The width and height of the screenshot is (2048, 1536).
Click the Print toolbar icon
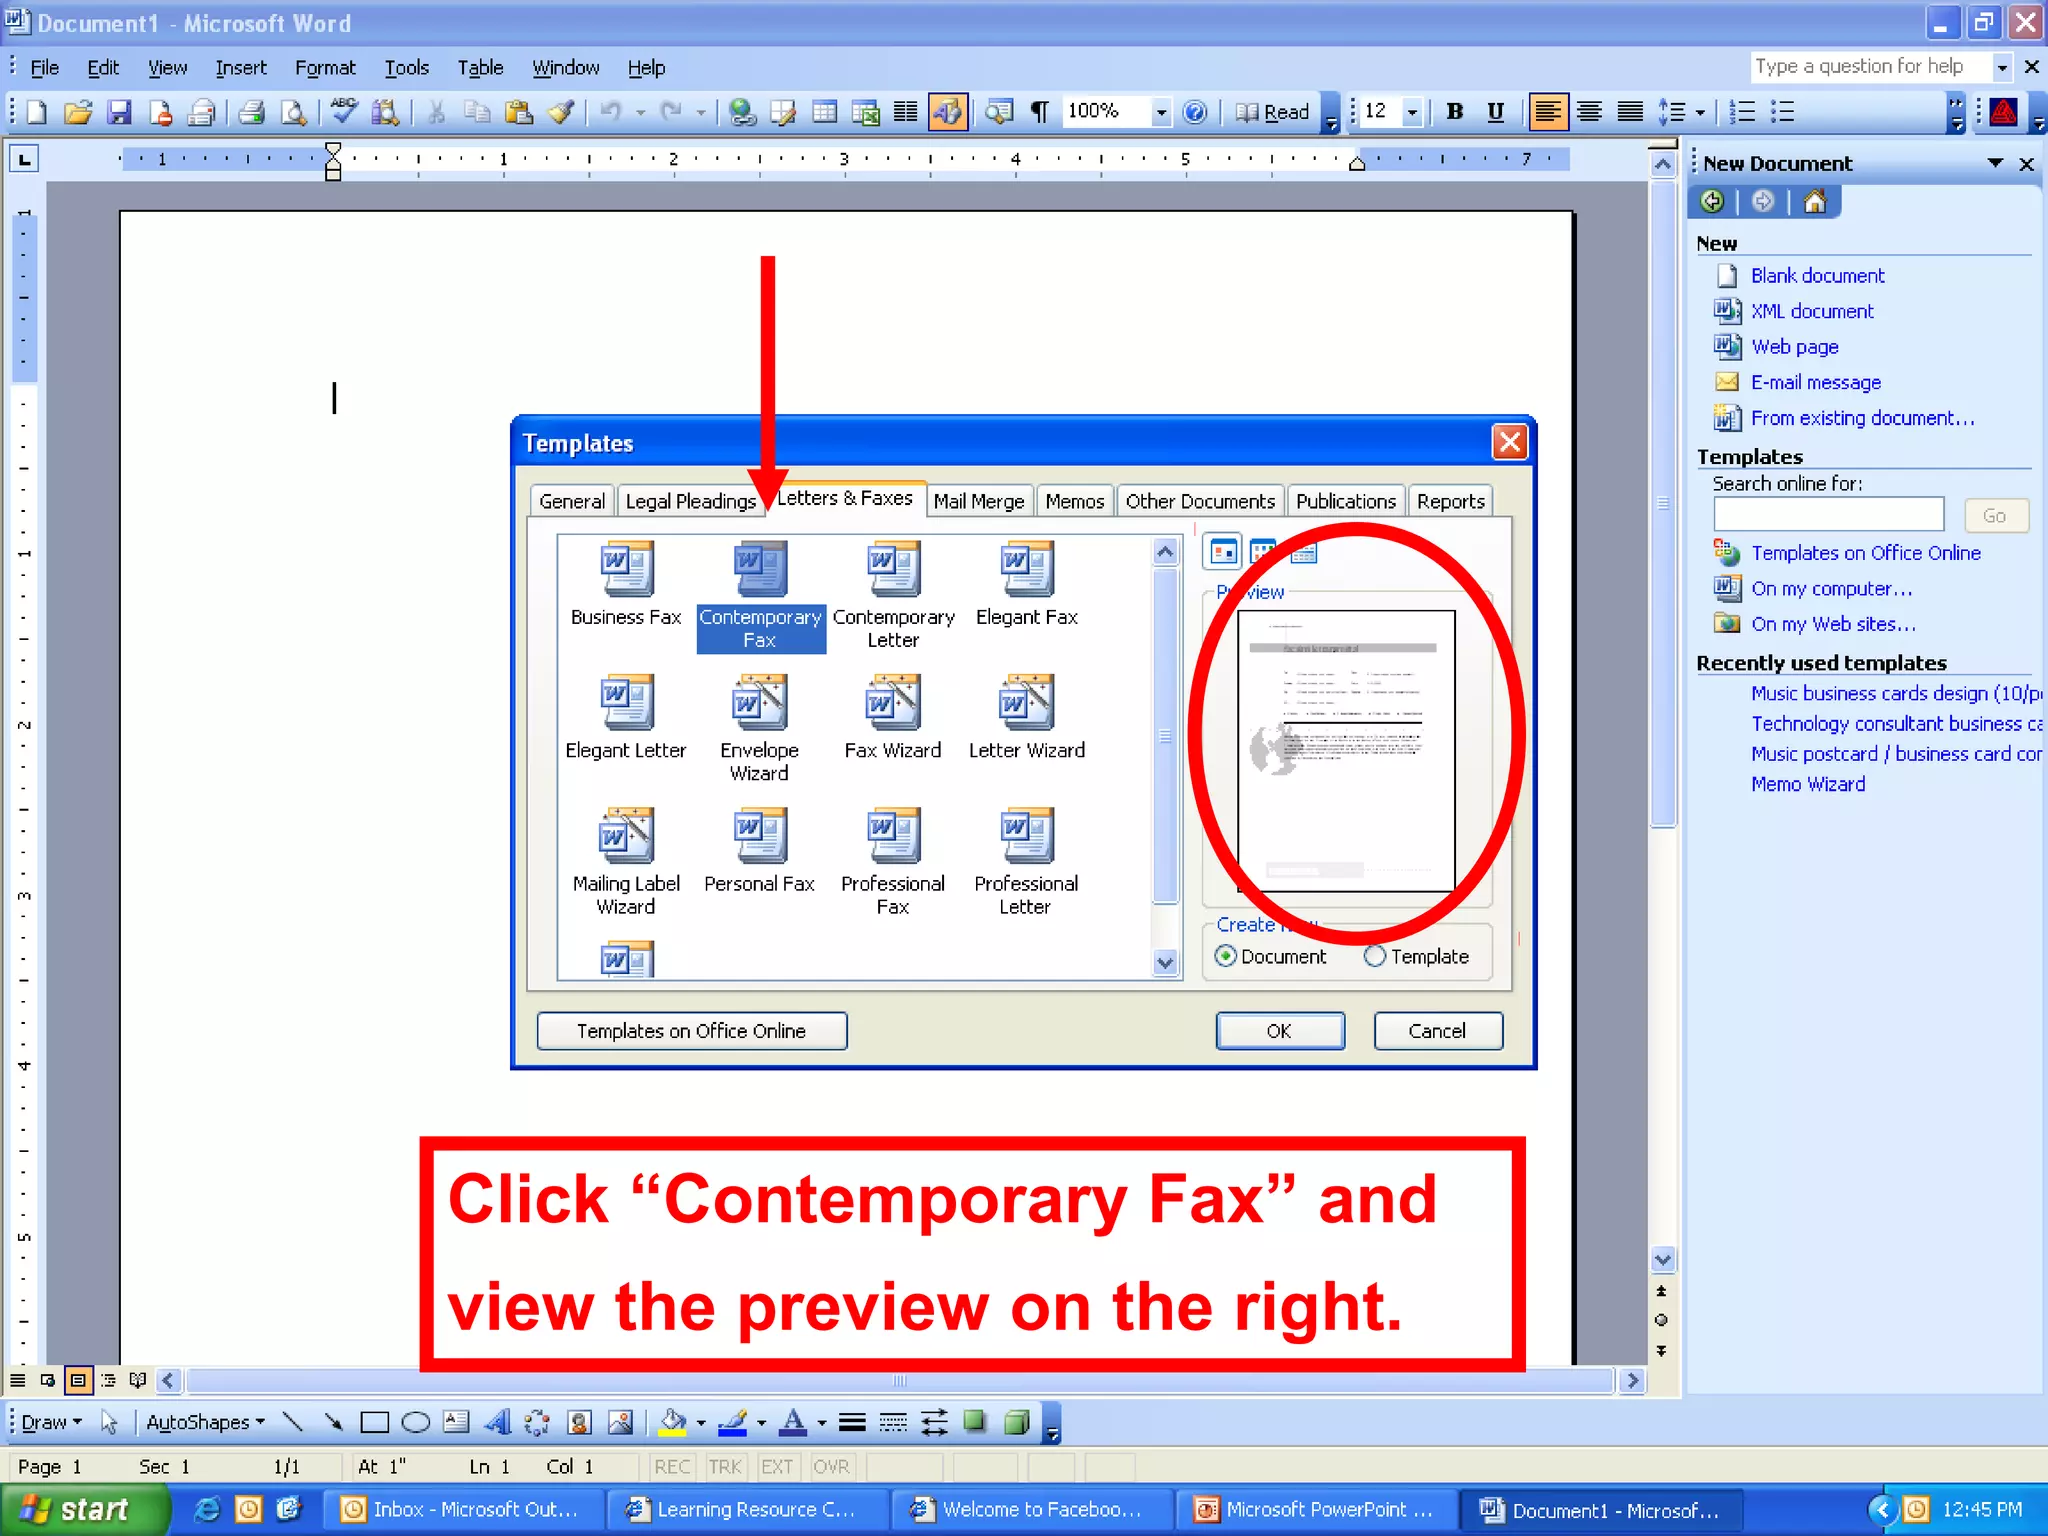coord(251,112)
